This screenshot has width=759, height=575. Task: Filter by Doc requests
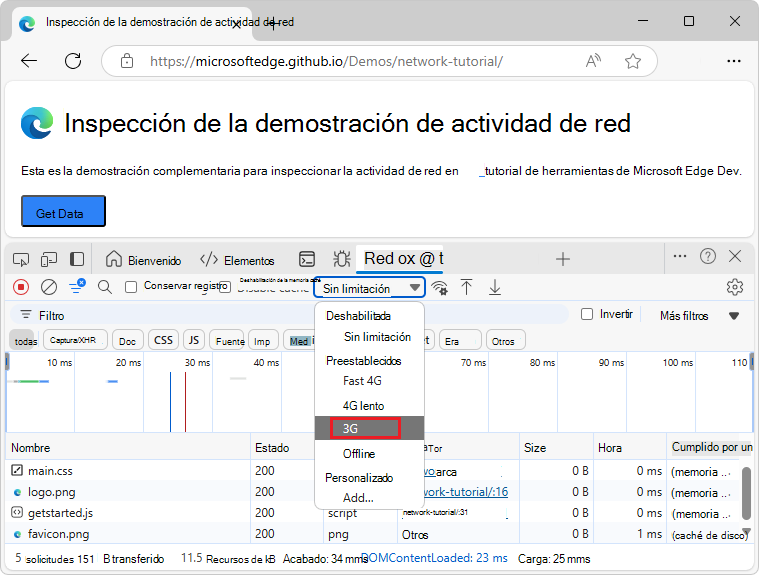128,341
